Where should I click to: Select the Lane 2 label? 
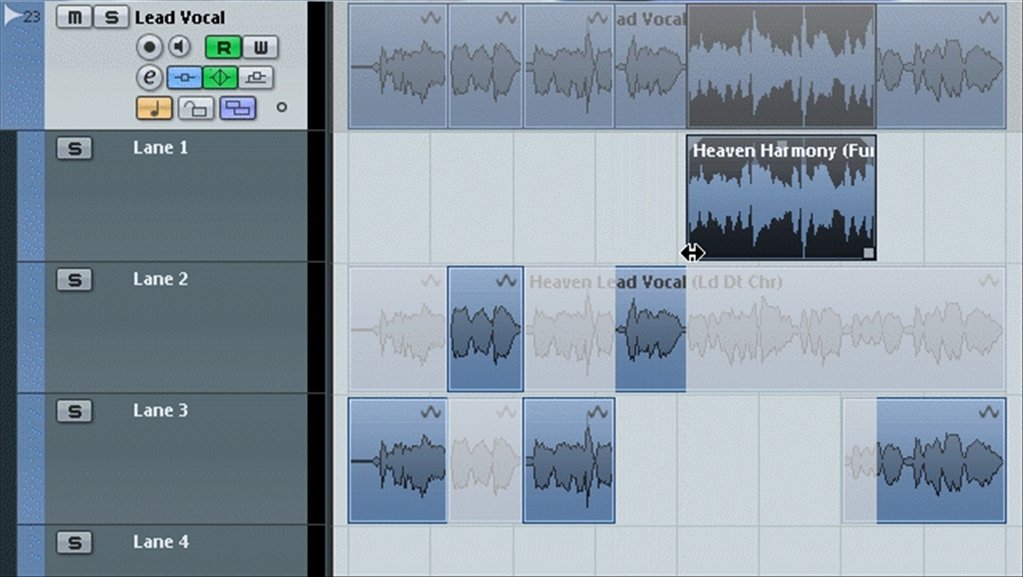click(160, 279)
